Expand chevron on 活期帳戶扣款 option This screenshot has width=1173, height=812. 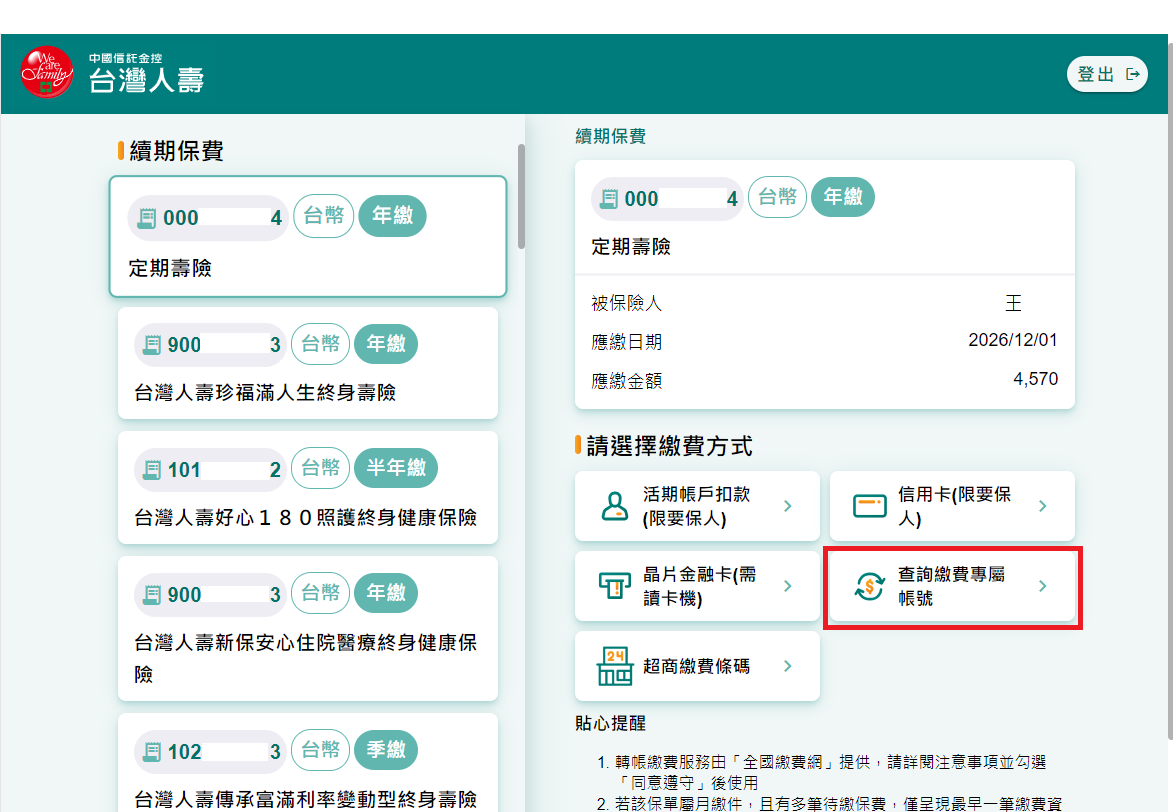pos(788,506)
